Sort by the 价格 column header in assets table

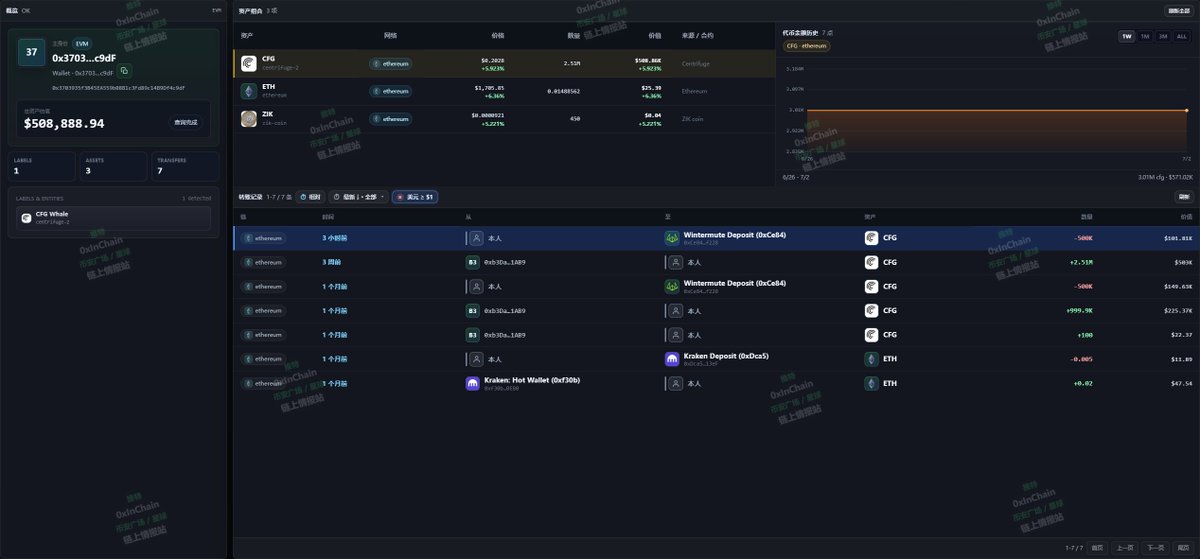tap(498, 35)
